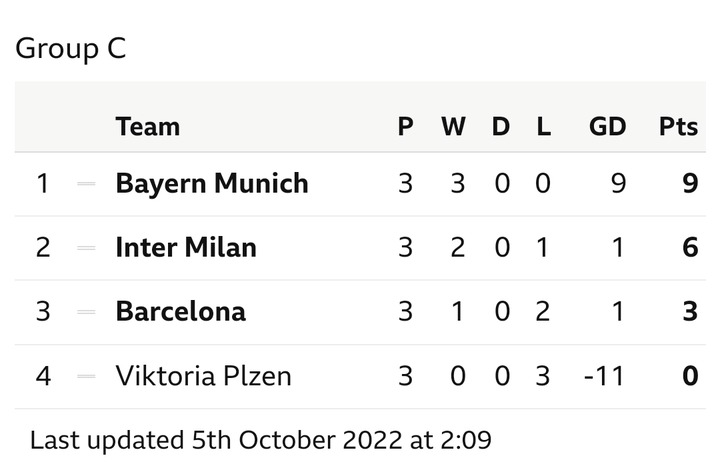Click Inter Milan's no-movement dash icon

(x=86, y=248)
